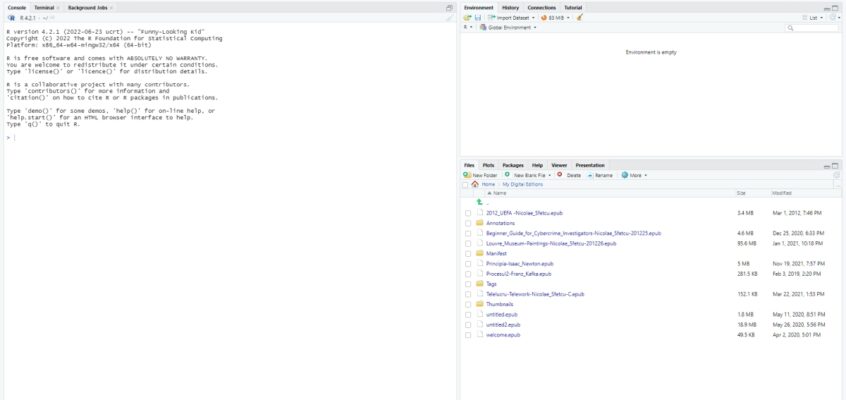Screen dimensions: 846x400
Task: Switch to the Plots tab
Action: click(488, 165)
